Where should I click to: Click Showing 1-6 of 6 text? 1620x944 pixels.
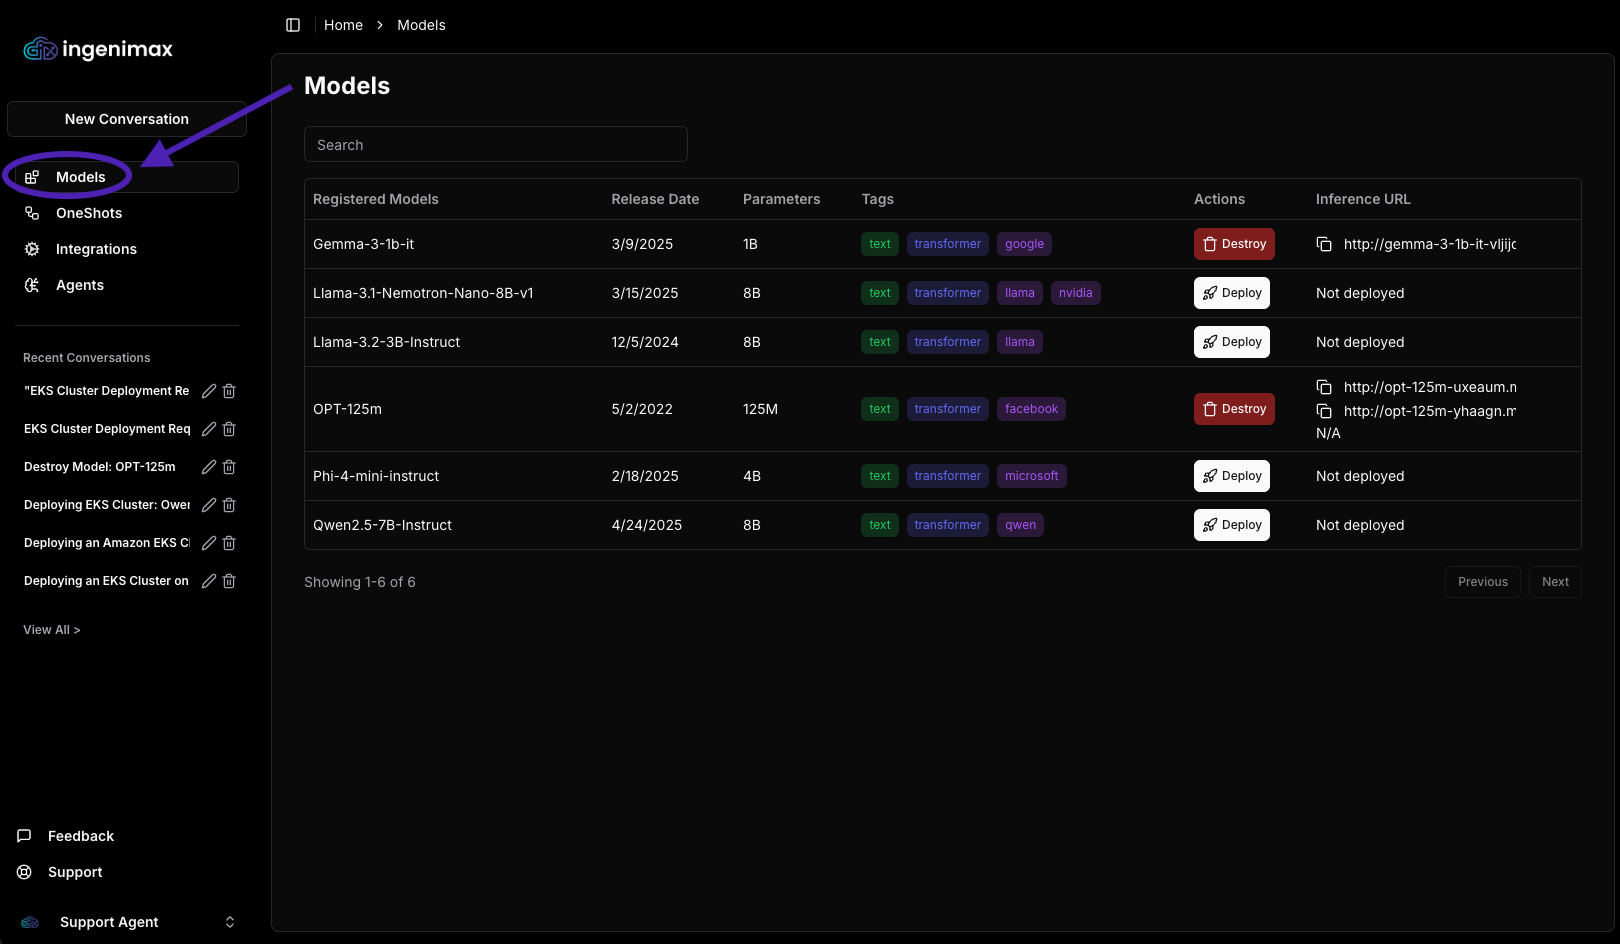click(360, 582)
